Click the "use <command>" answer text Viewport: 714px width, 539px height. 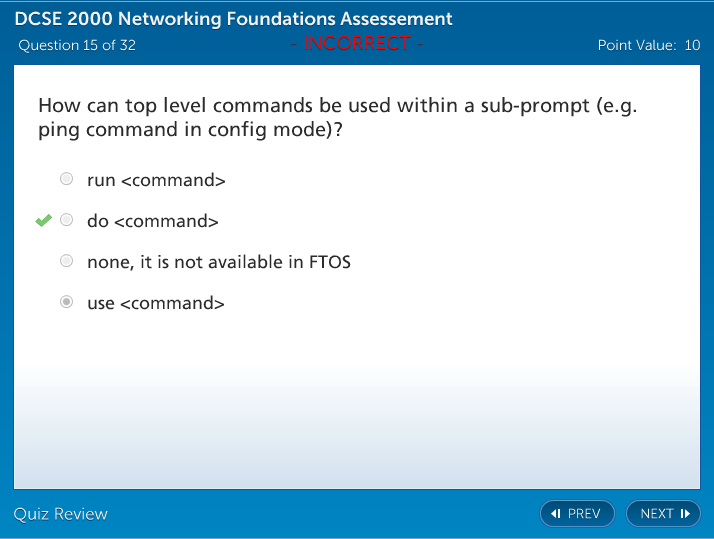tap(155, 303)
